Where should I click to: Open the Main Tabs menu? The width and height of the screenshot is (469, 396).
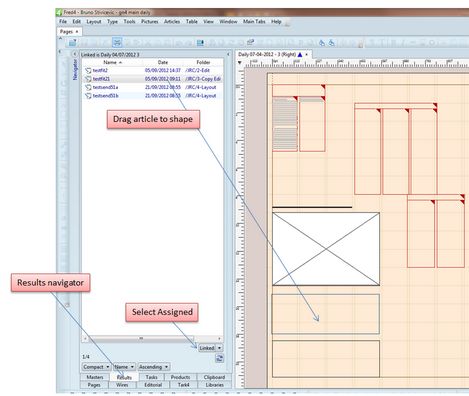coord(254,21)
